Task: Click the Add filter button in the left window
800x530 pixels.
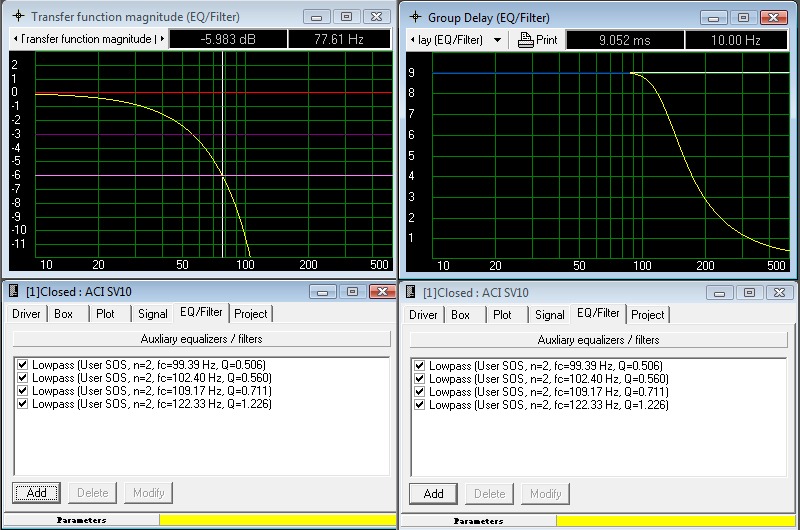Action: [x=37, y=493]
